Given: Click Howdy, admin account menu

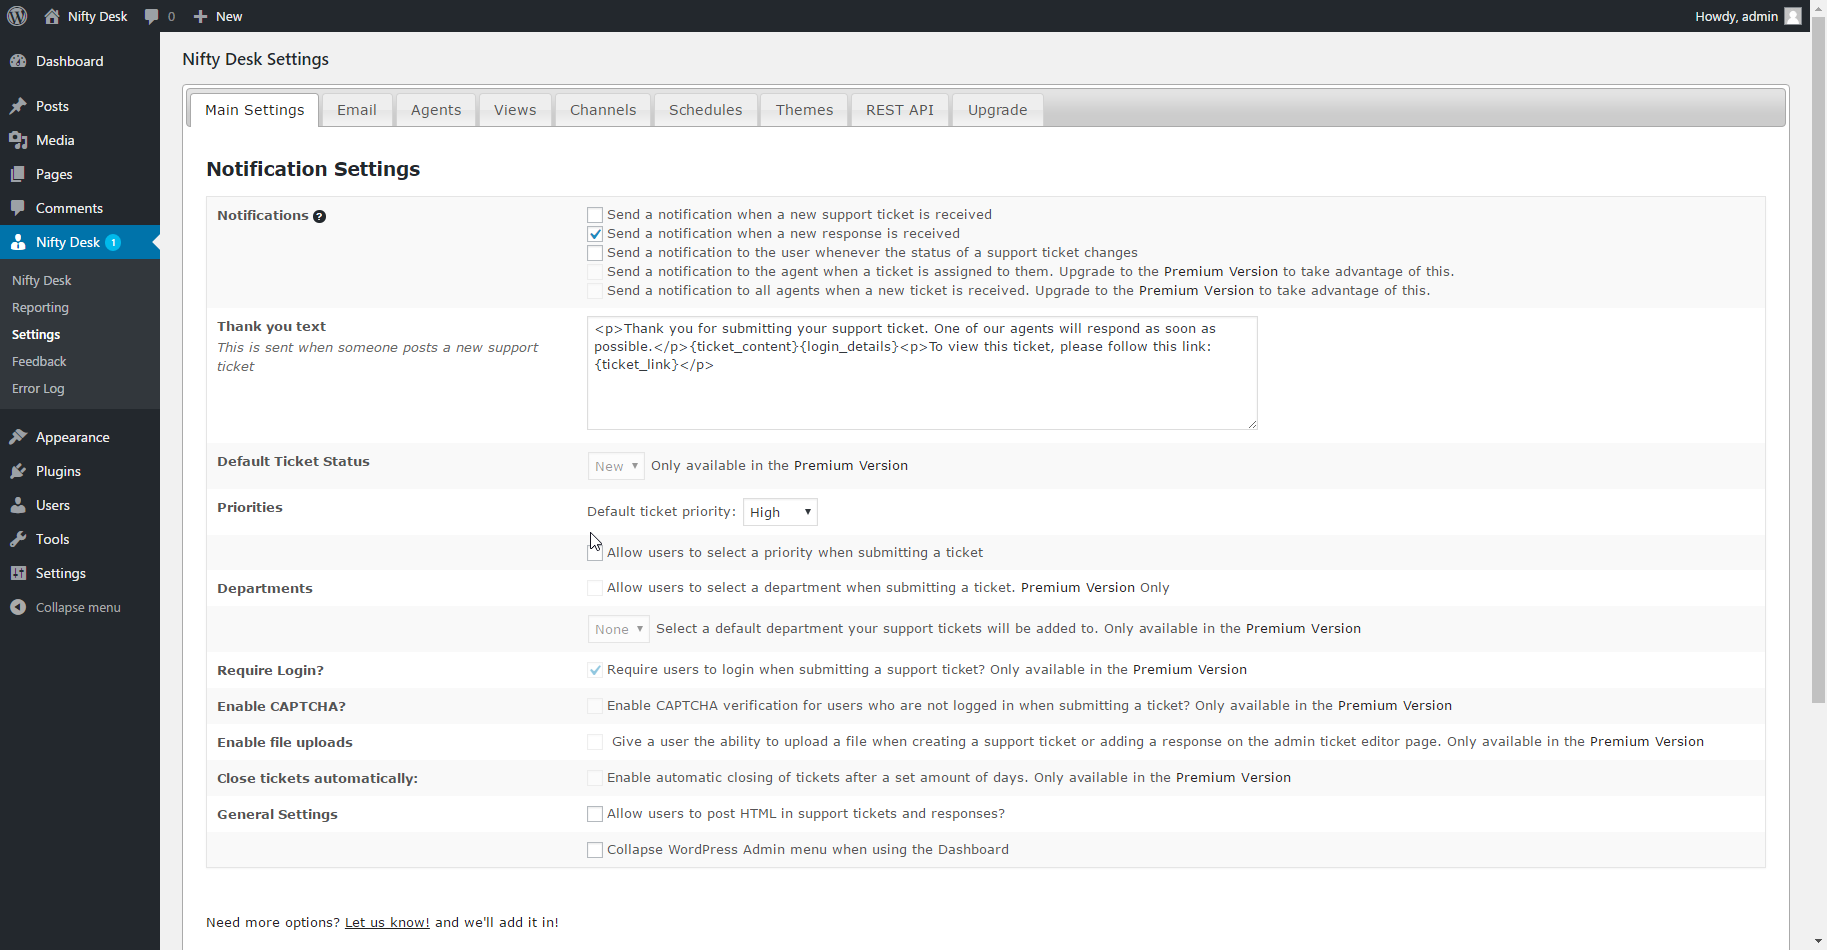Looking at the screenshot, I should (x=1748, y=16).
